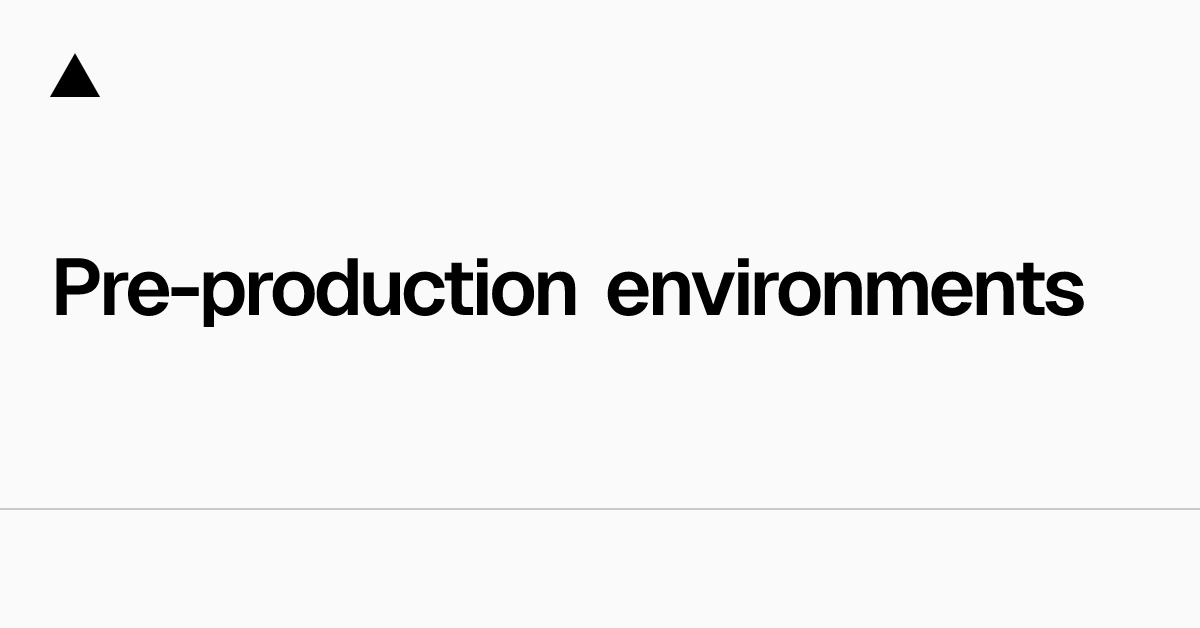Click the horizontal divider line
1200x628 pixels.
(600, 509)
